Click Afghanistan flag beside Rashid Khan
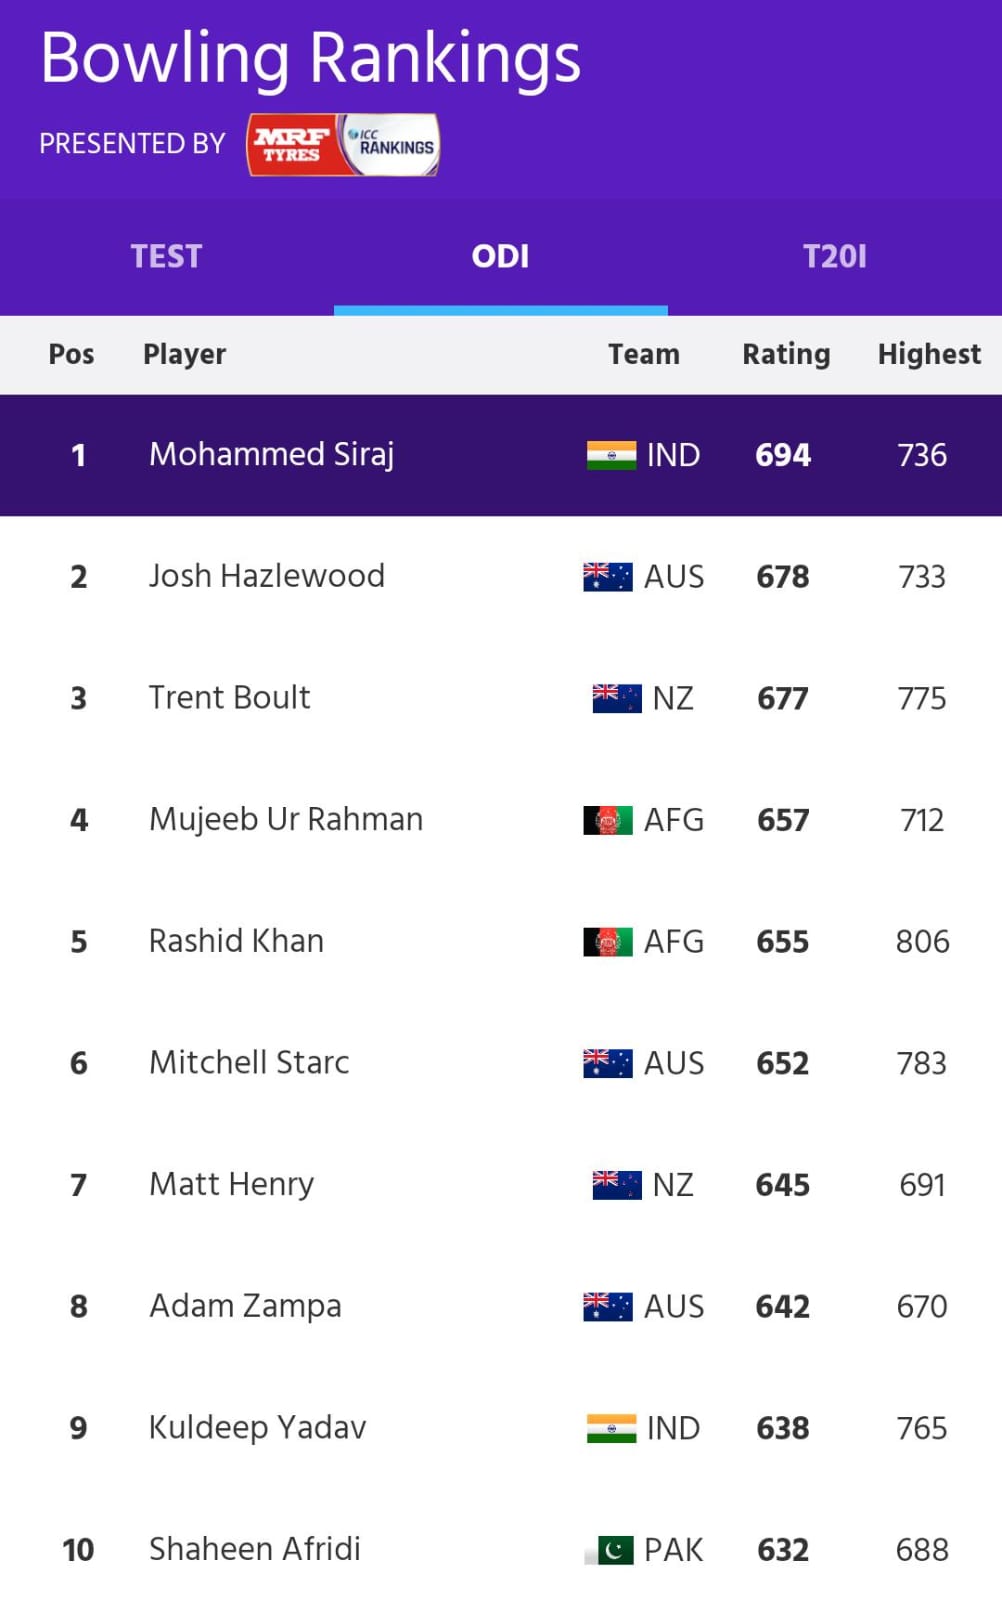Viewport: 1002px width, 1600px height. (x=608, y=942)
